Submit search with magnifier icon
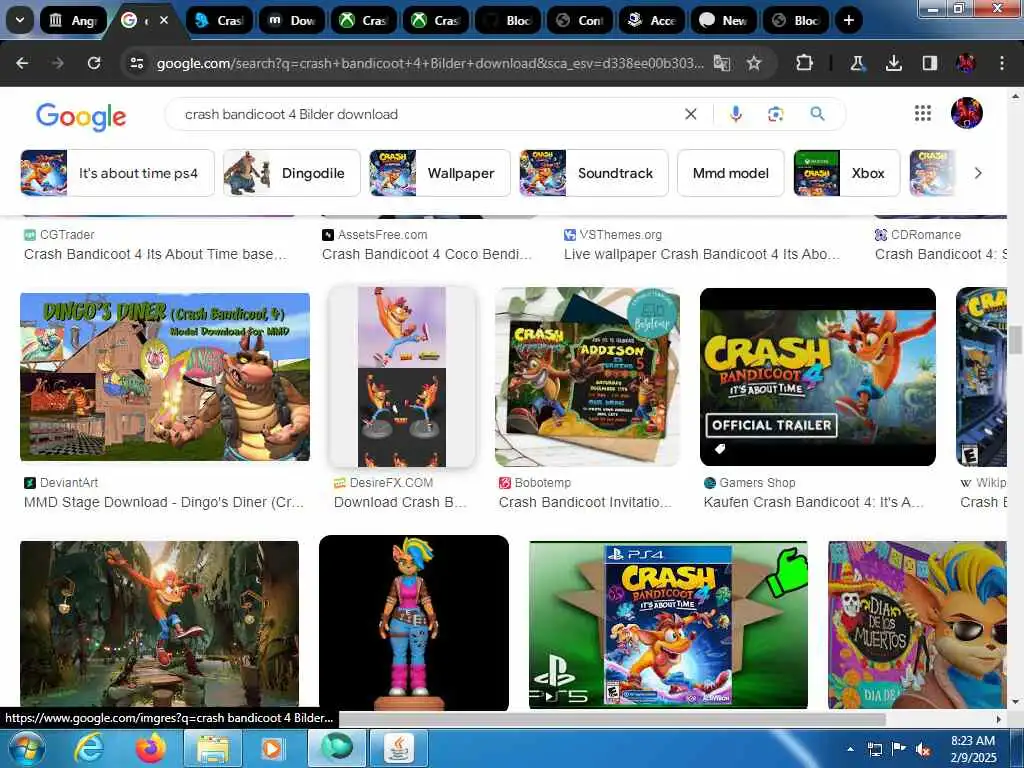Viewport: 1024px width, 768px height. click(817, 114)
